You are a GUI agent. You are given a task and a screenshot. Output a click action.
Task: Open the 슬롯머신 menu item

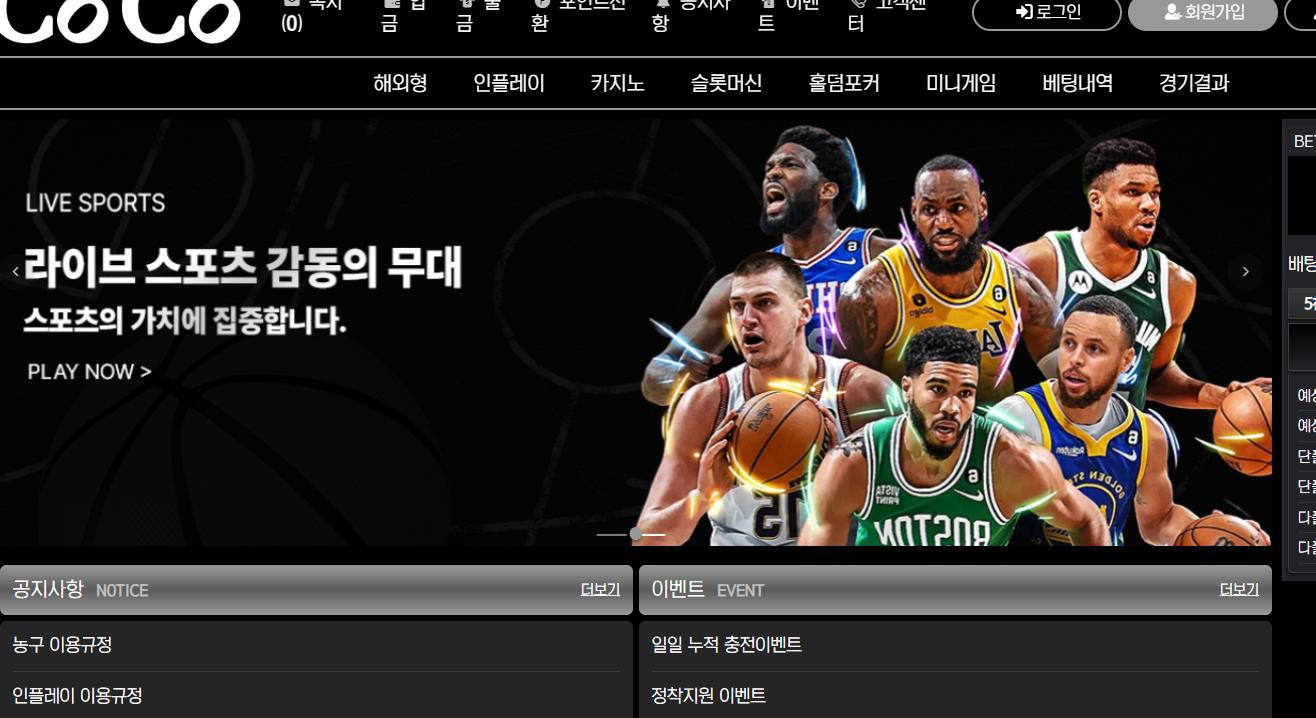726,83
